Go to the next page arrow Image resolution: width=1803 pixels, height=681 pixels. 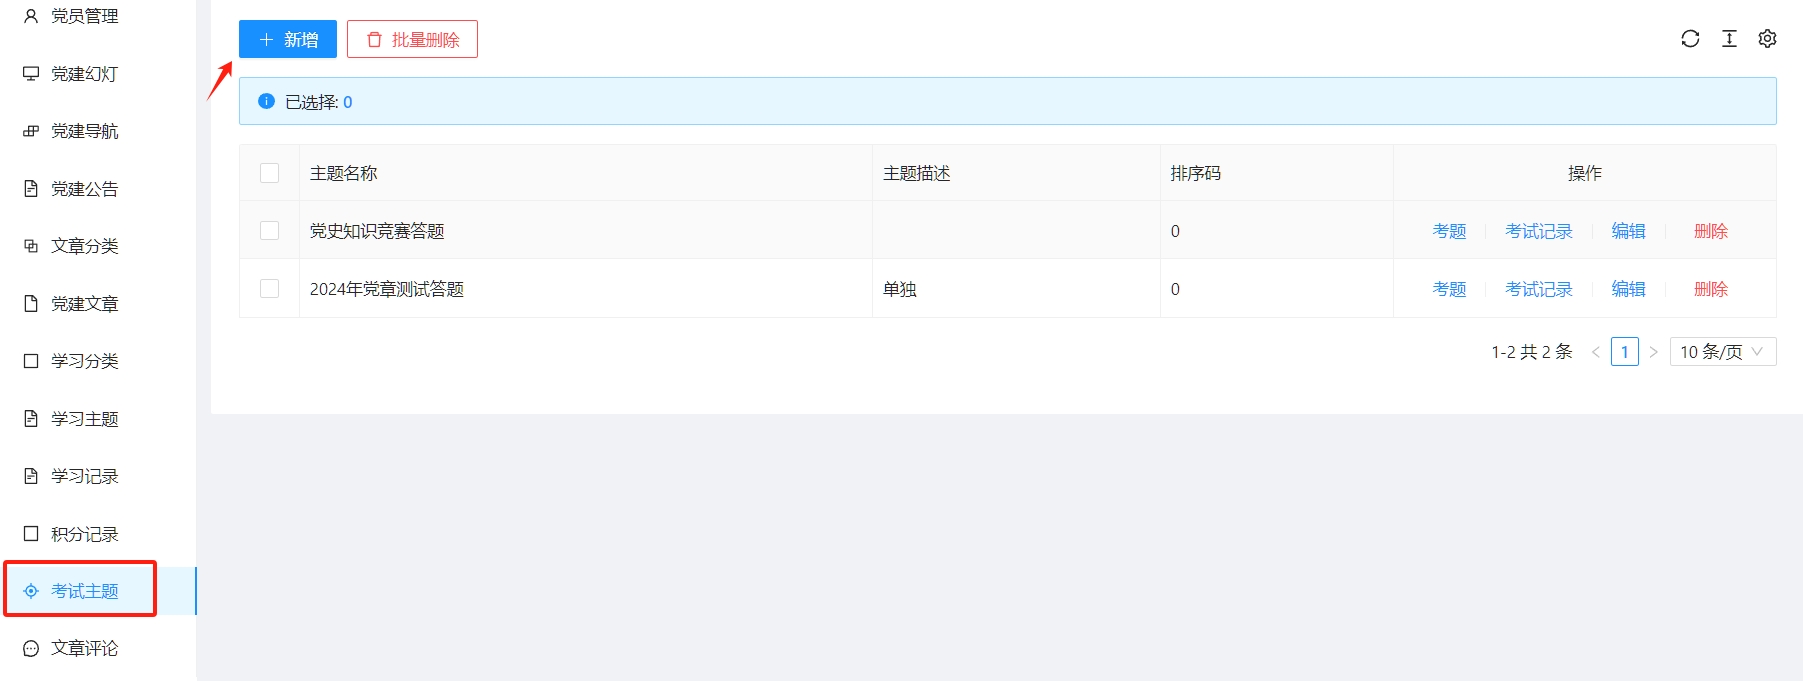[1654, 352]
